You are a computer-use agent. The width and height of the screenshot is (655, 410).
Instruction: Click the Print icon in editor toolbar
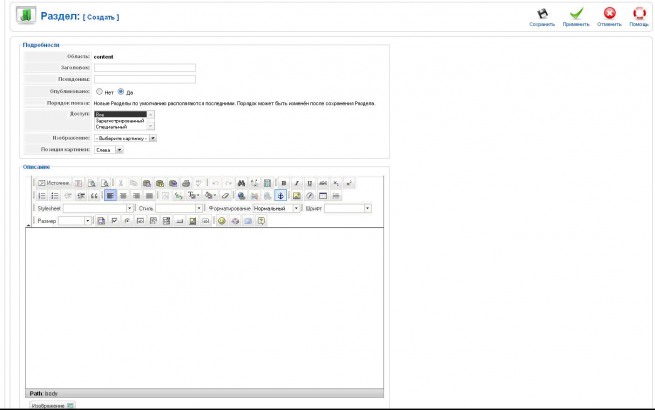pos(186,183)
